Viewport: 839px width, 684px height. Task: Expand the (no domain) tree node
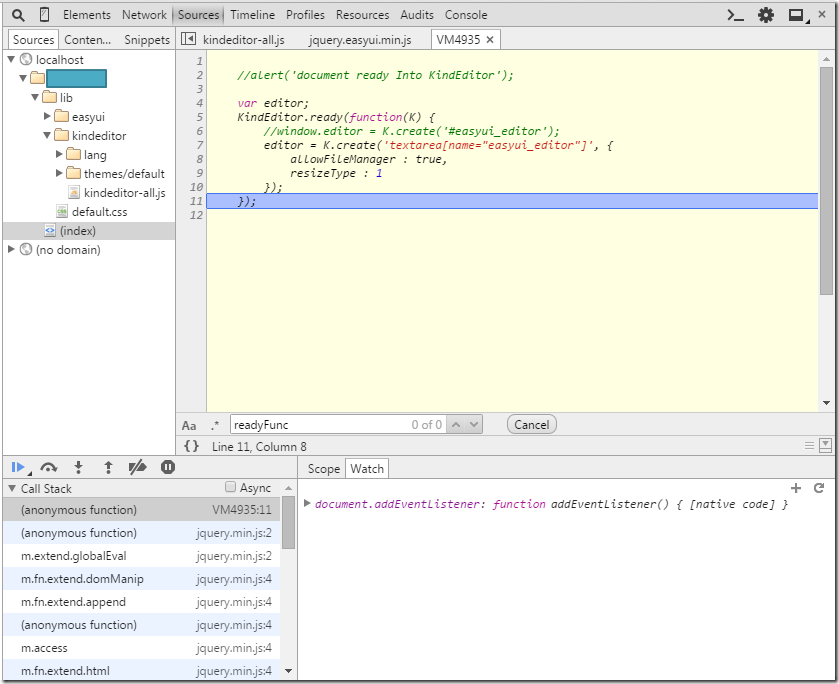pos(11,250)
